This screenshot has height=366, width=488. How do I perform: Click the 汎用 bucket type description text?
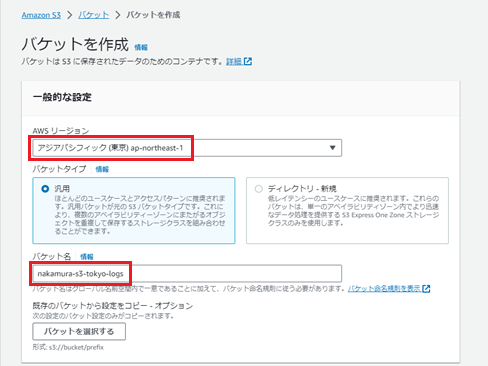(140, 215)
